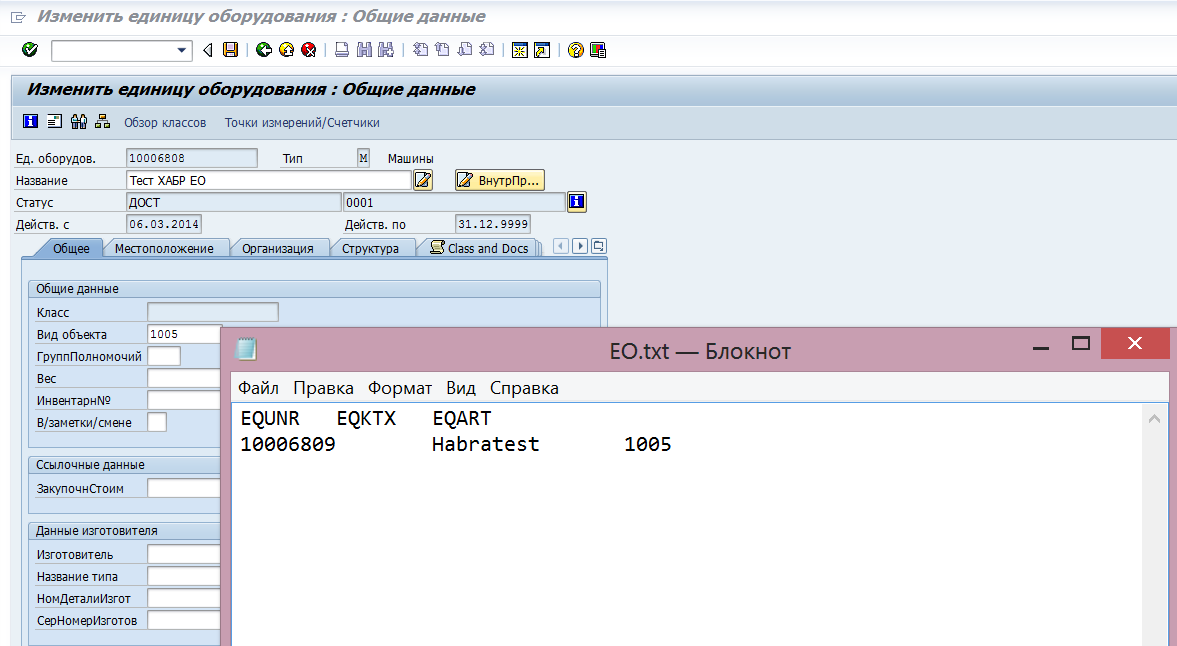Open the Вид menu in Notepad

[x=461, y=388]
